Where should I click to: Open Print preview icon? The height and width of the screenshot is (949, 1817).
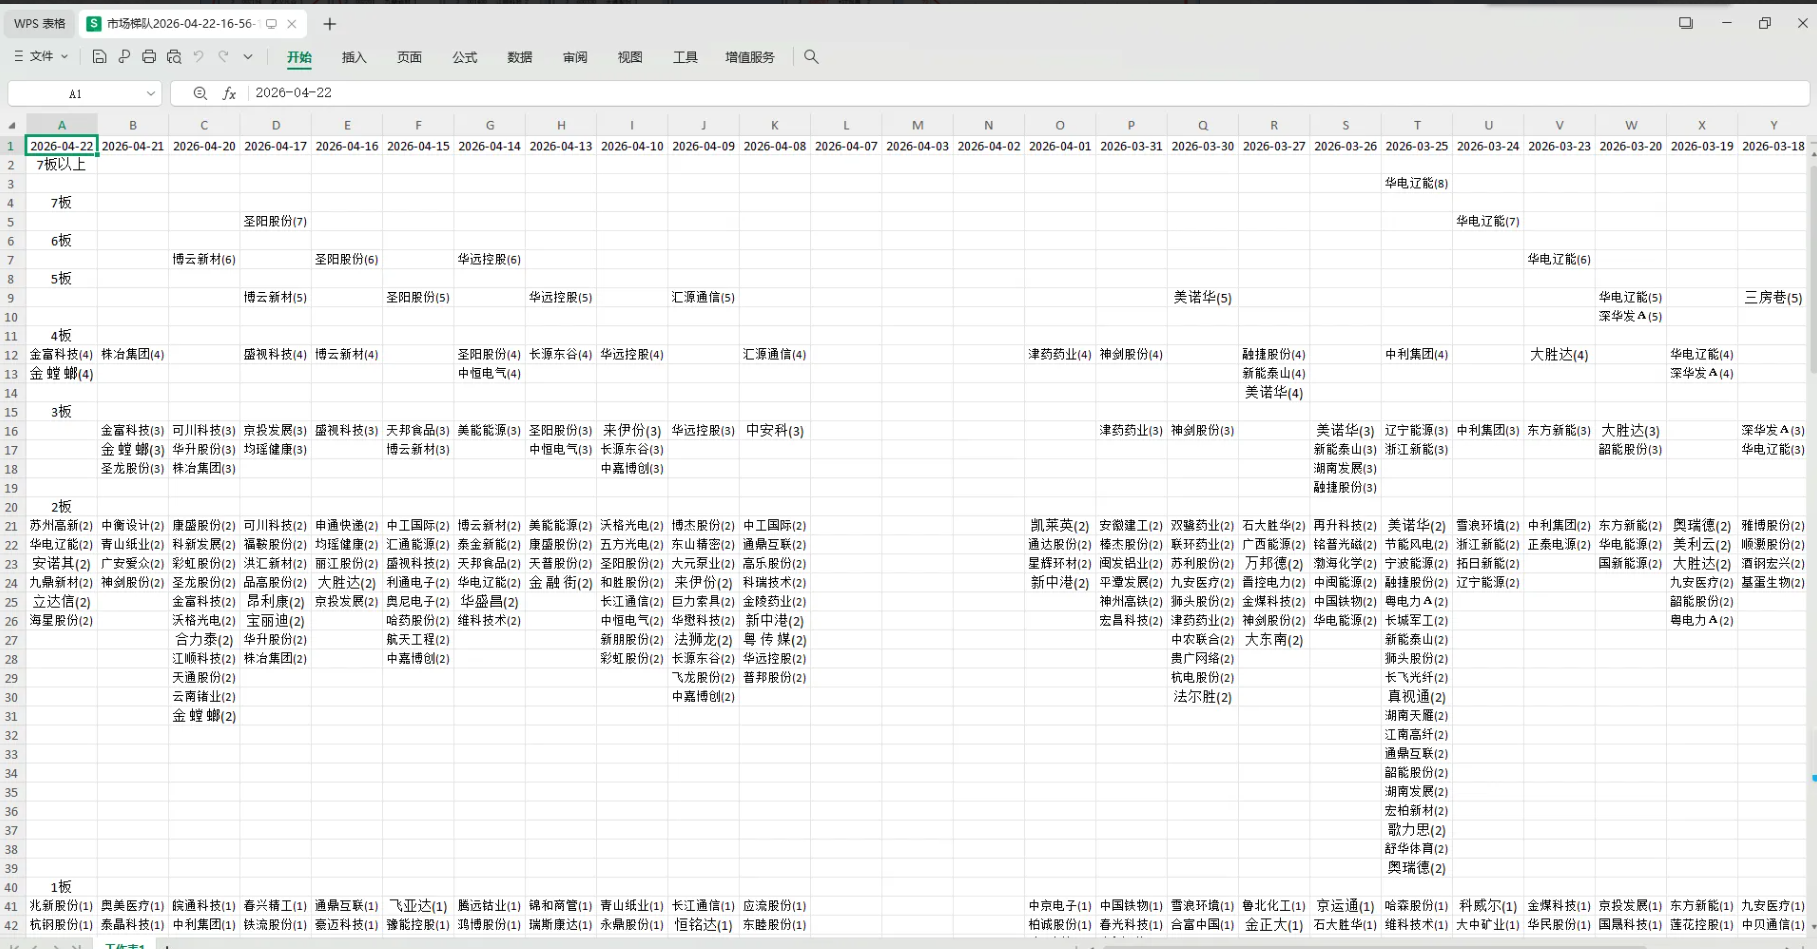tap(174, 57)
